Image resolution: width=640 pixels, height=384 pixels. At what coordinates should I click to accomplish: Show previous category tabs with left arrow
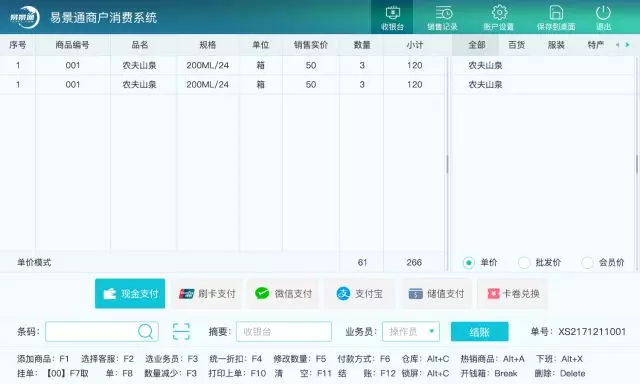coord(618,45)
